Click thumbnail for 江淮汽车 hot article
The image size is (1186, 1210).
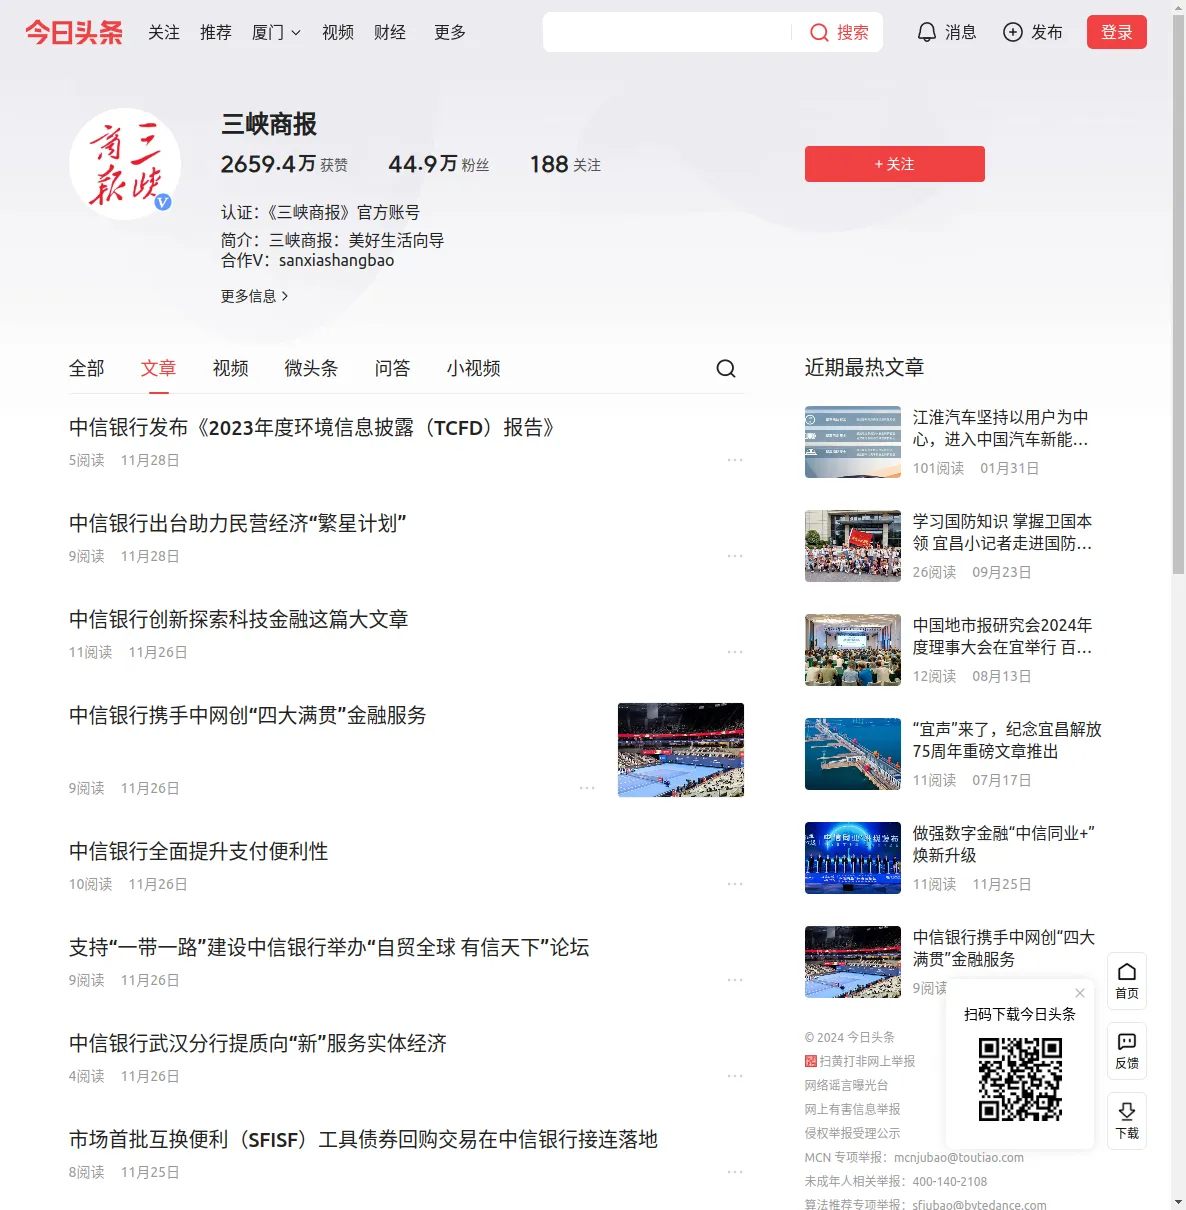coord(853,442)
